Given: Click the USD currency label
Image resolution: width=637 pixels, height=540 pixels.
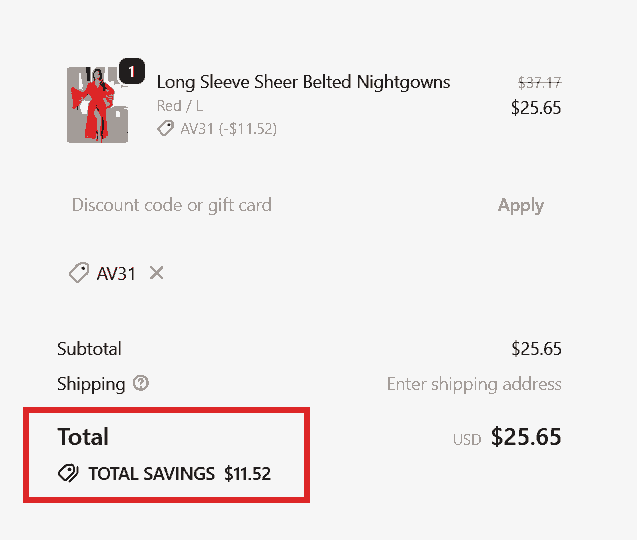Looking at the screenshot, I should [467, 439].
